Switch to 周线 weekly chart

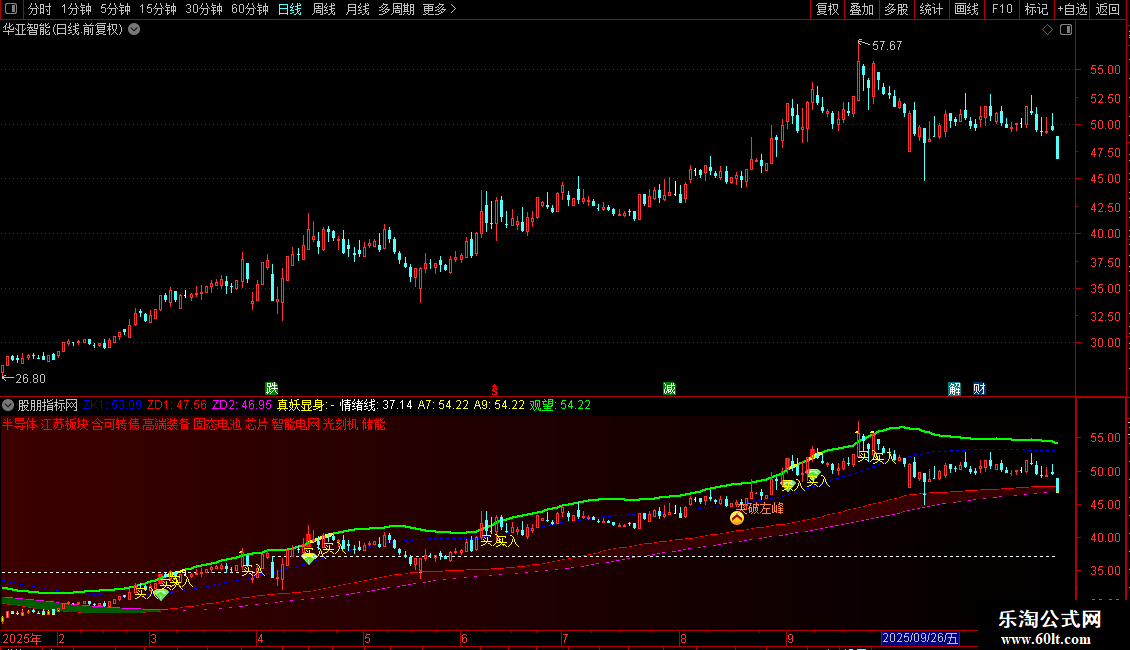[324, 9]
